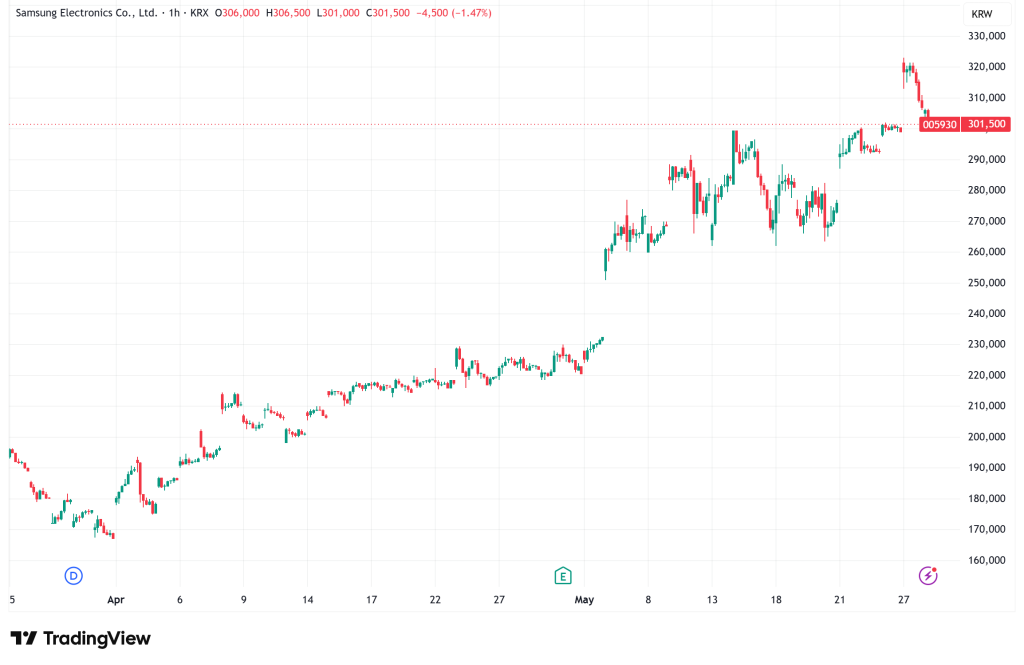Click the May label on time axis
1024x665 pixels.
coord(584,600)
